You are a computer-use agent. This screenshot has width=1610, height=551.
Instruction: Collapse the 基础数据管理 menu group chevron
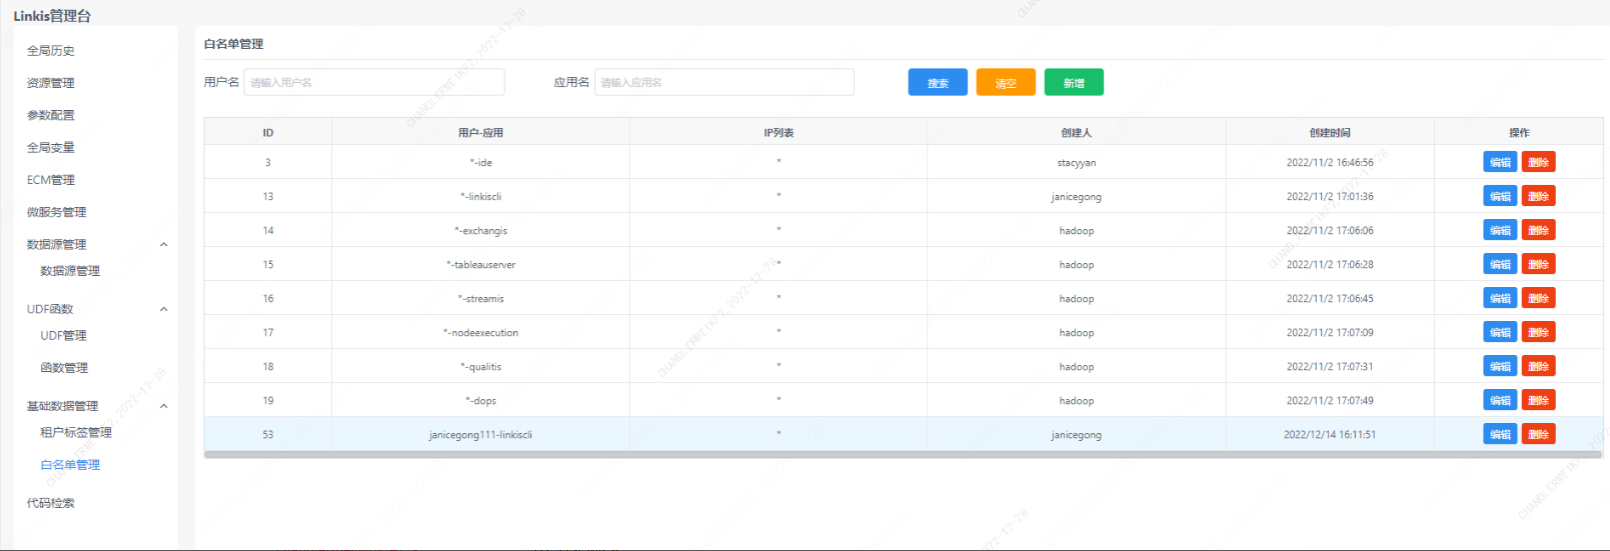[x=164, y=406]
